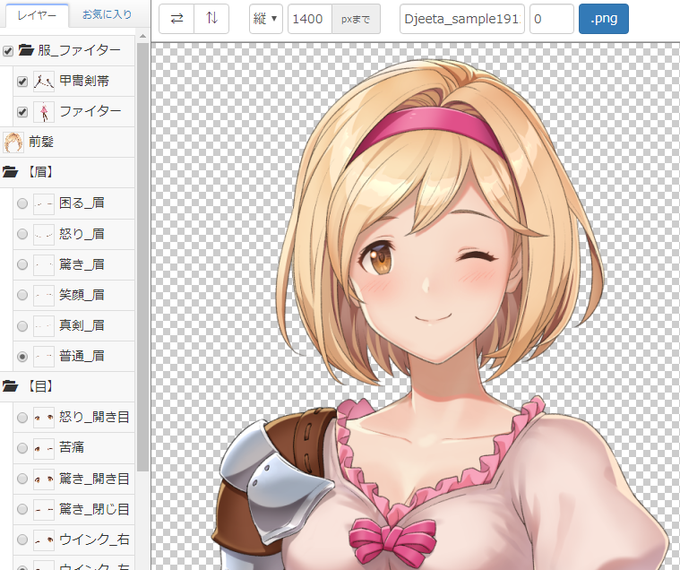Switch to the お気に入り tab
This screenshot has width=680, height=570.
107,15
